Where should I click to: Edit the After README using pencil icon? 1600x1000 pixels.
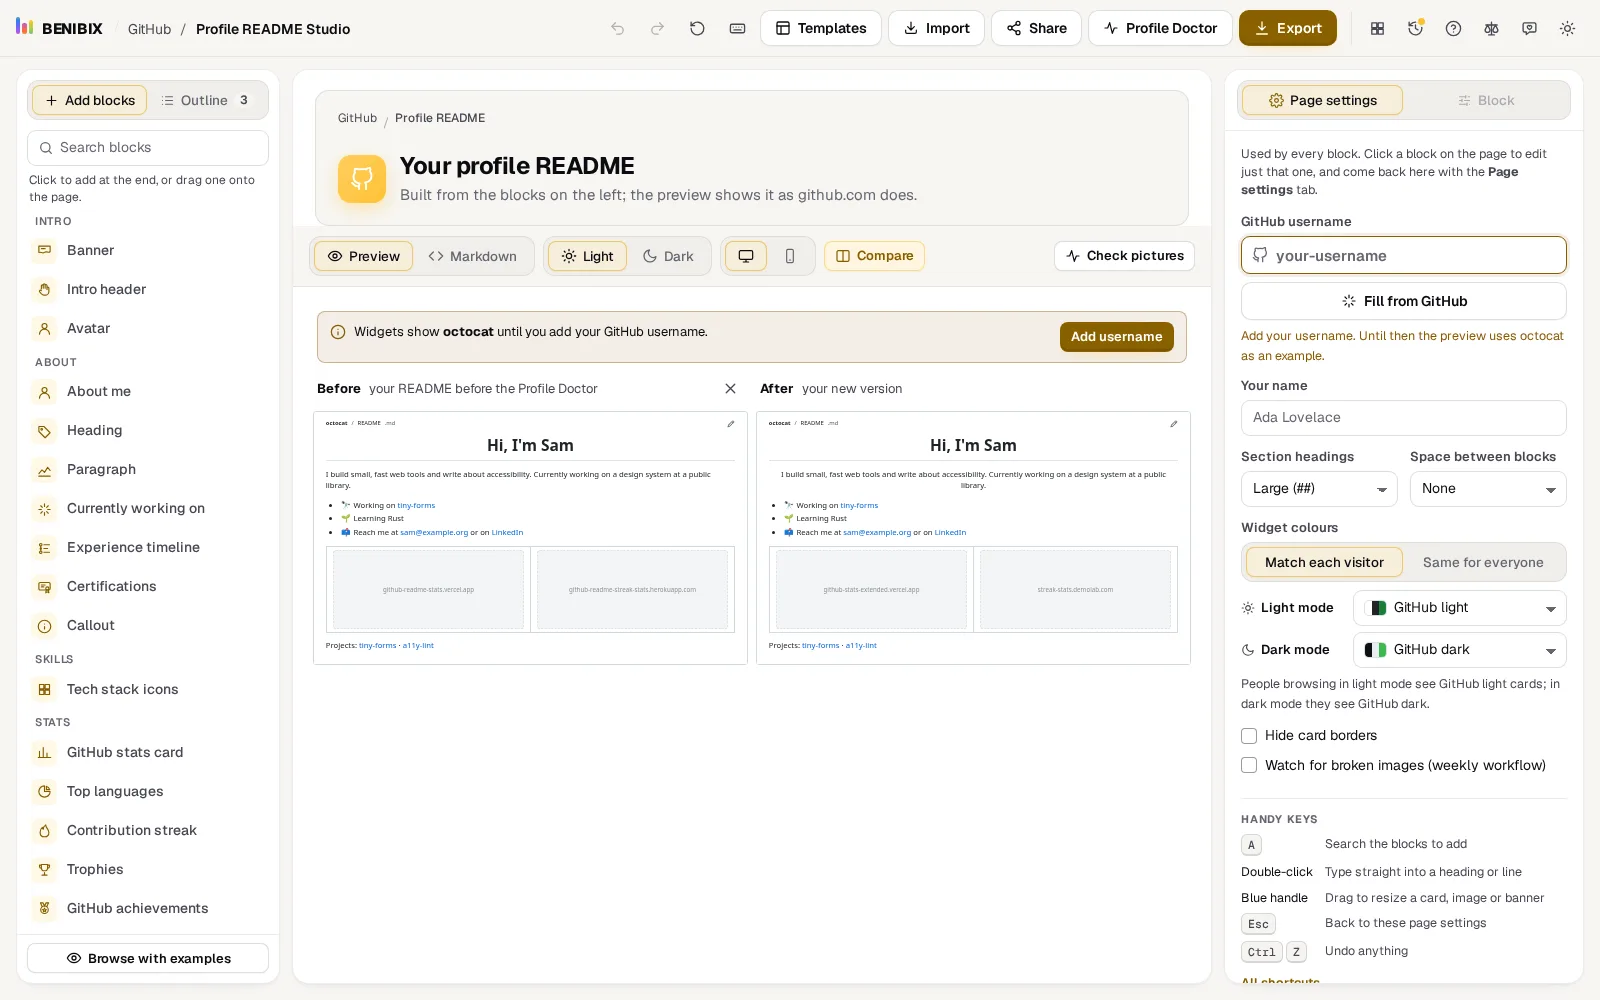tap(1174, 424)
